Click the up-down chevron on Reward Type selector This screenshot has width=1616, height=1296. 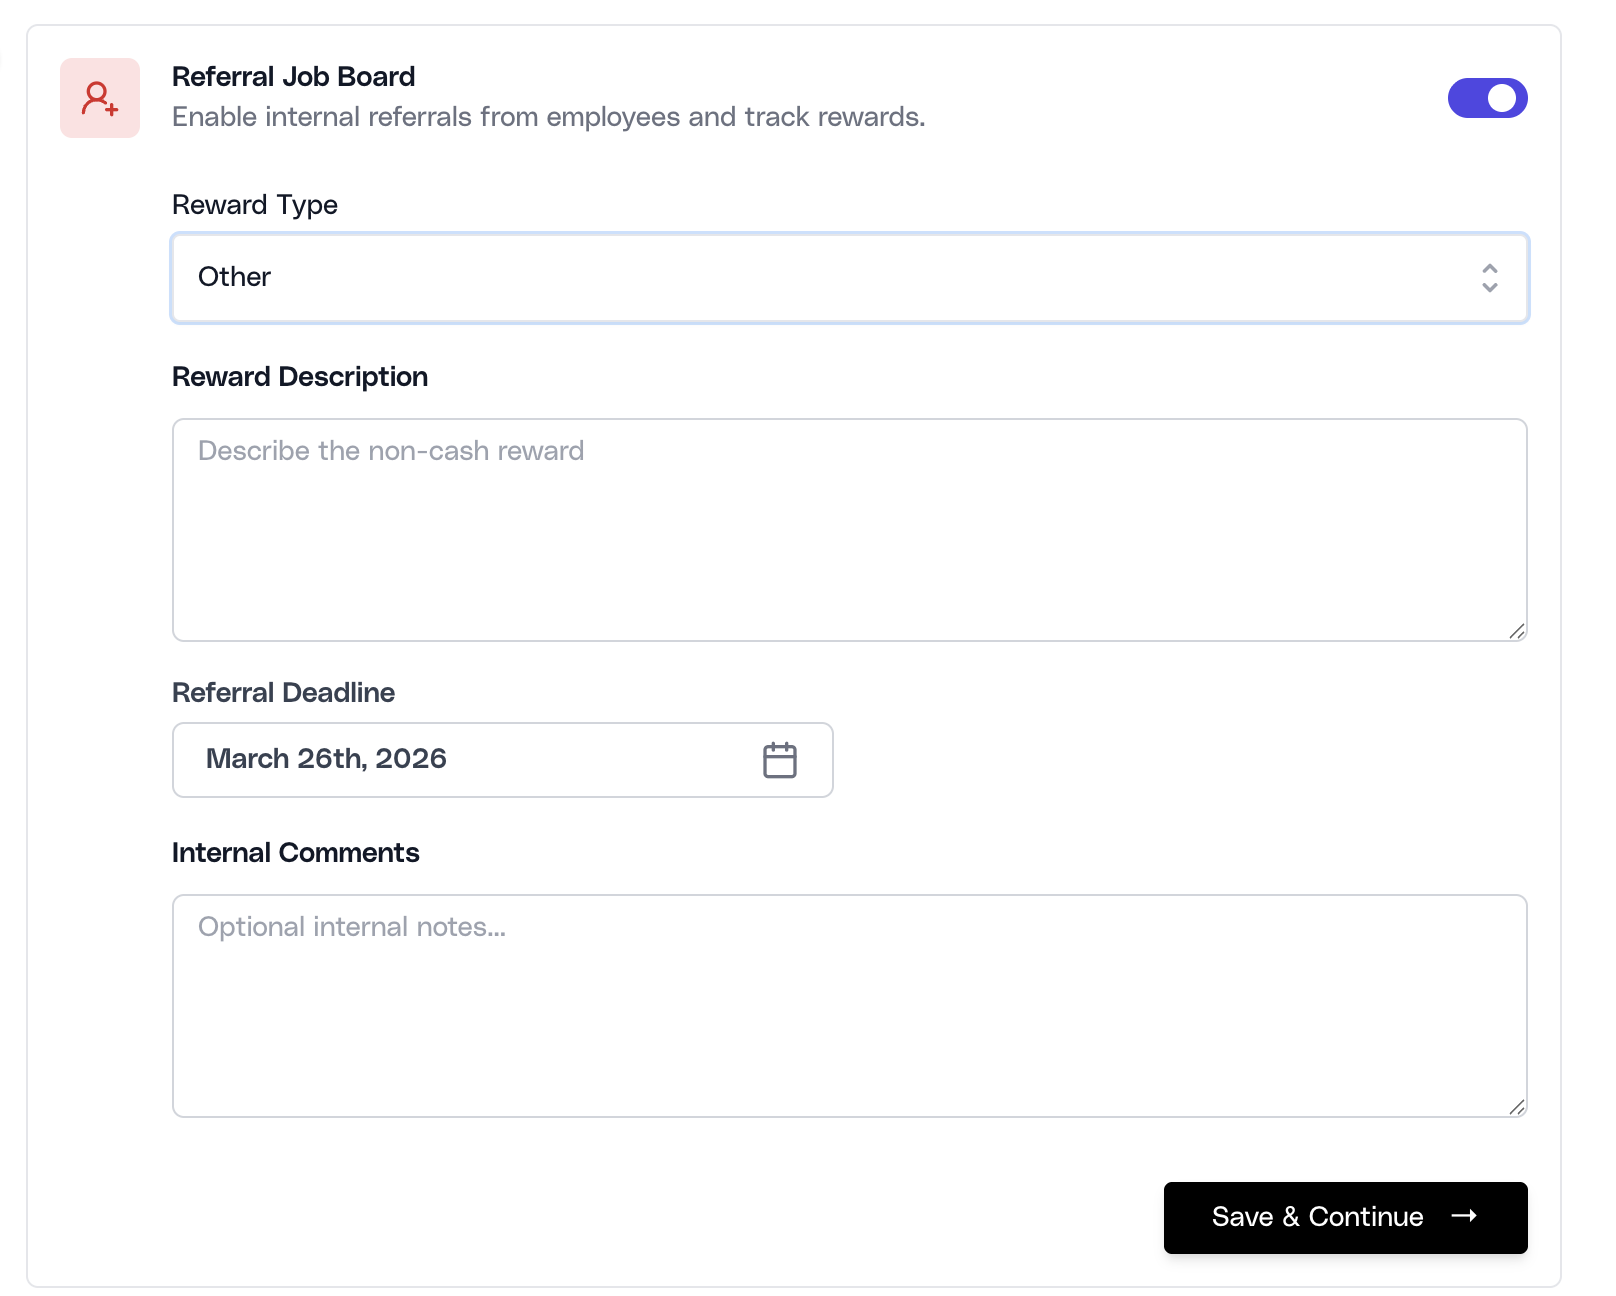pyautogui.click(x=1489, y=278)
